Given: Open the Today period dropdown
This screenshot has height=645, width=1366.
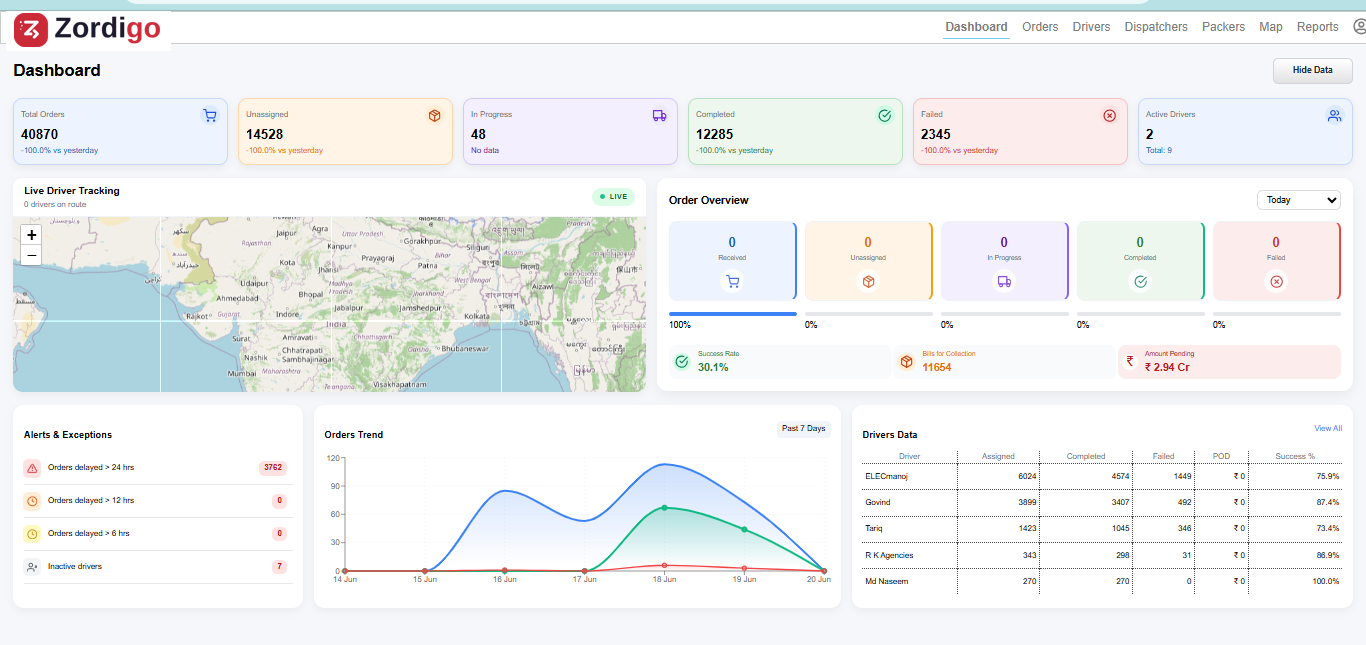Looking at the screenshot, I should tap(1298, 200).
